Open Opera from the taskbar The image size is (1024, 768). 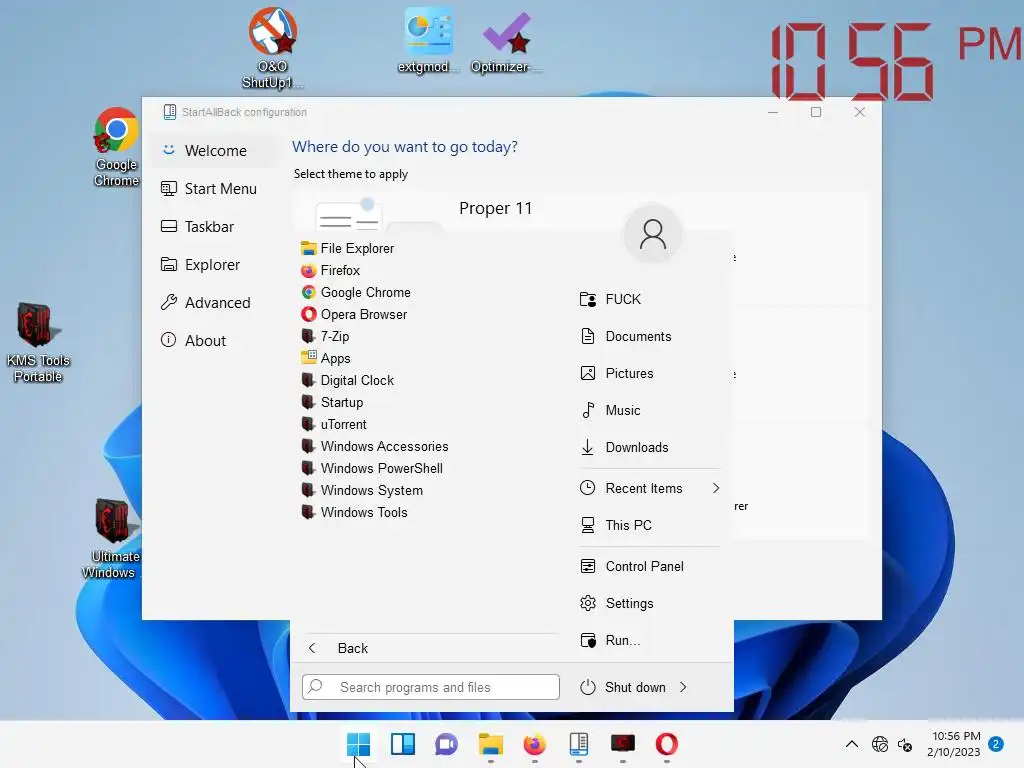point(666,744)
